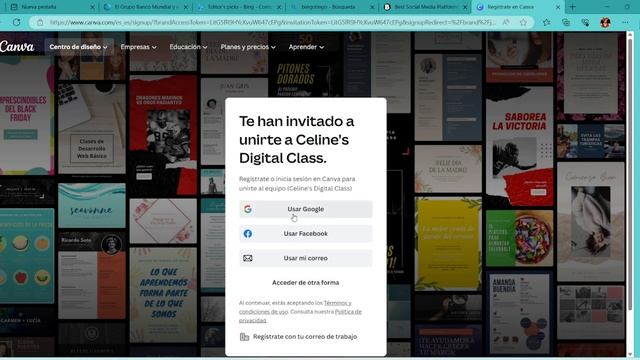Click the read aloud icon in the address bar
The image size is (640, 360).
tap(506, 22)
